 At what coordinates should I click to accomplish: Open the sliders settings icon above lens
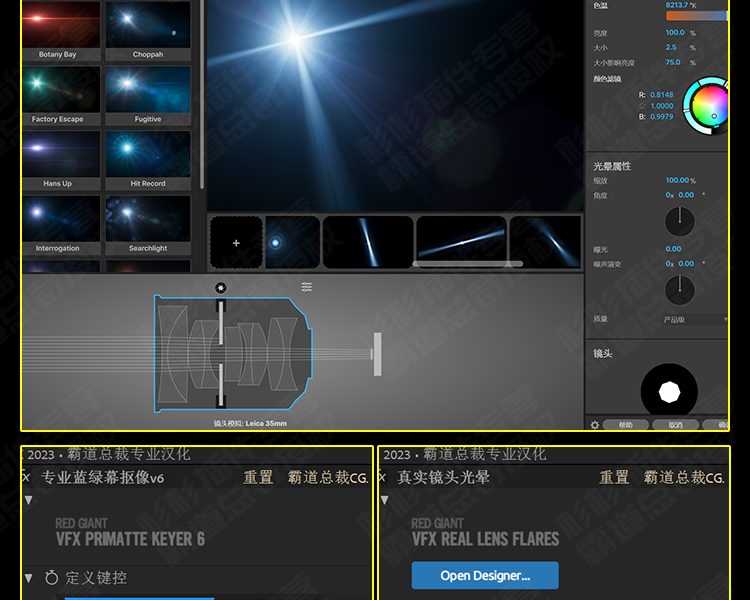307,287
